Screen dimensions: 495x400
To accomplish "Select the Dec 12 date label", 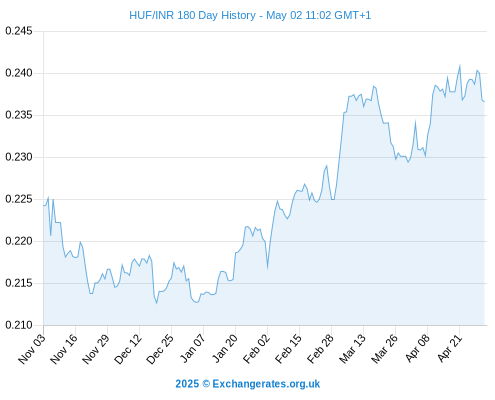I will (128, 349).
